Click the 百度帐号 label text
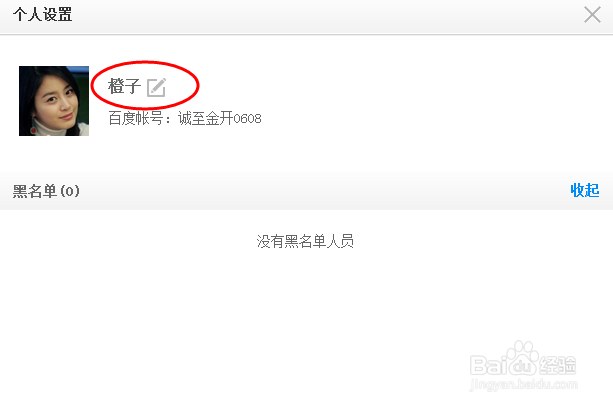This screenshot has height=406, width=613. coord(135,118)
